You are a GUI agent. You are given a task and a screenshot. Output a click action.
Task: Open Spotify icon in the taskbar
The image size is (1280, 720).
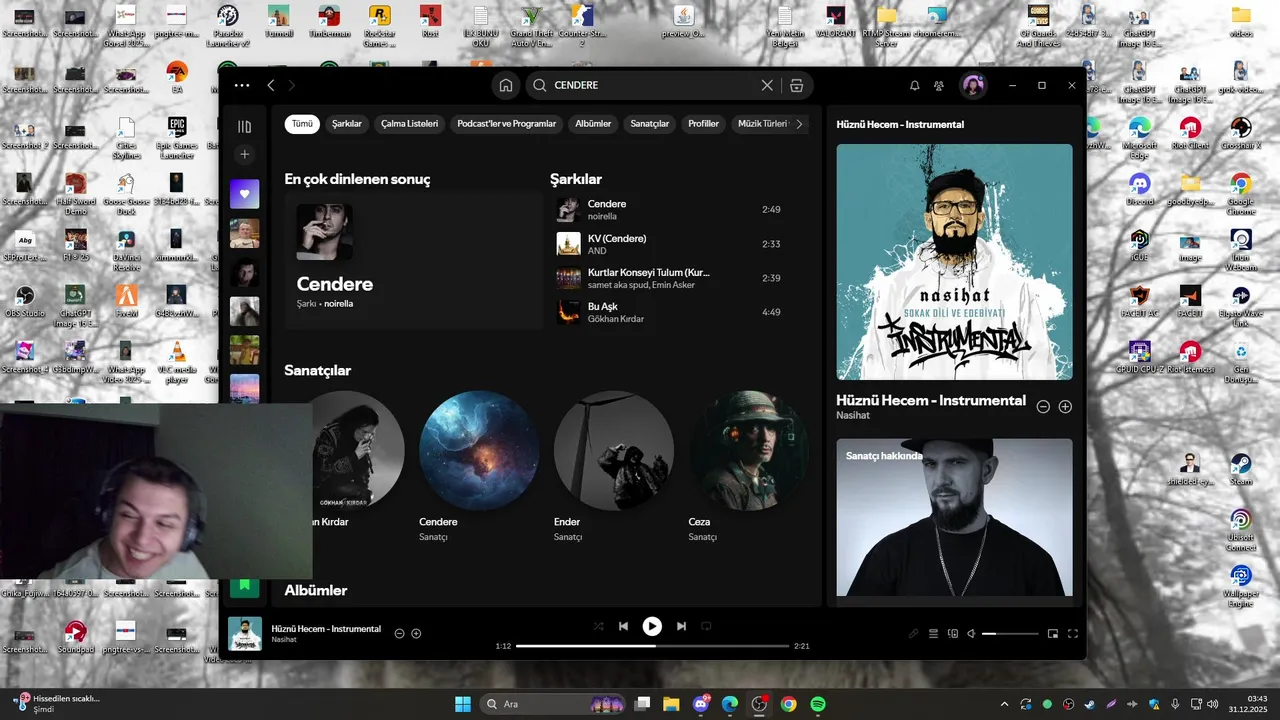[818, 704]
